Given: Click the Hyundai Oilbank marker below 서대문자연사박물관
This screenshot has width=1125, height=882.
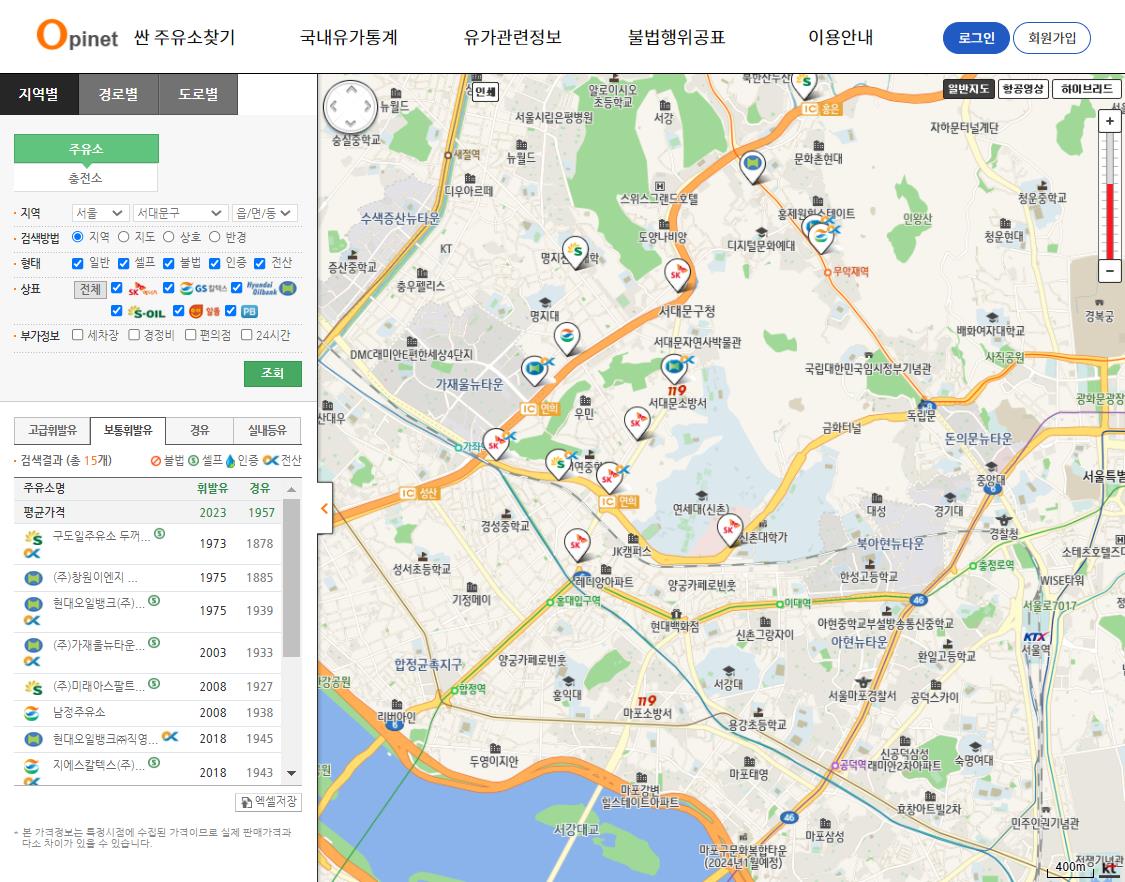Looking at the screenshot, I should point(674,370).
